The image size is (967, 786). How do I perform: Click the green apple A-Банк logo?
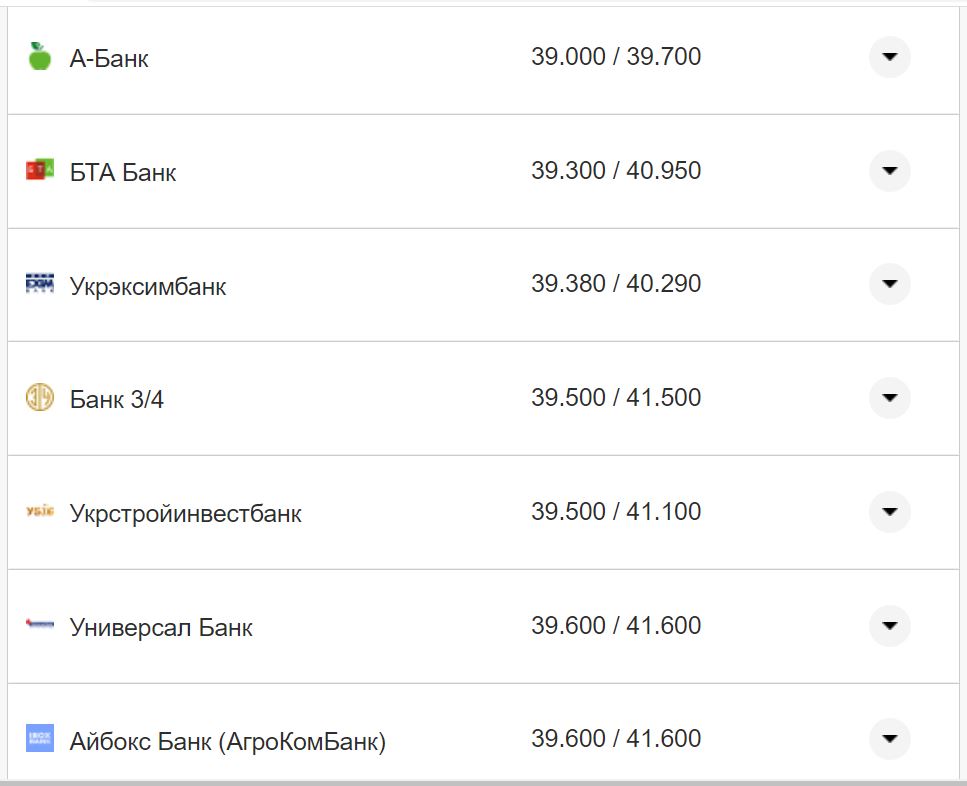[x=40, y=57]
